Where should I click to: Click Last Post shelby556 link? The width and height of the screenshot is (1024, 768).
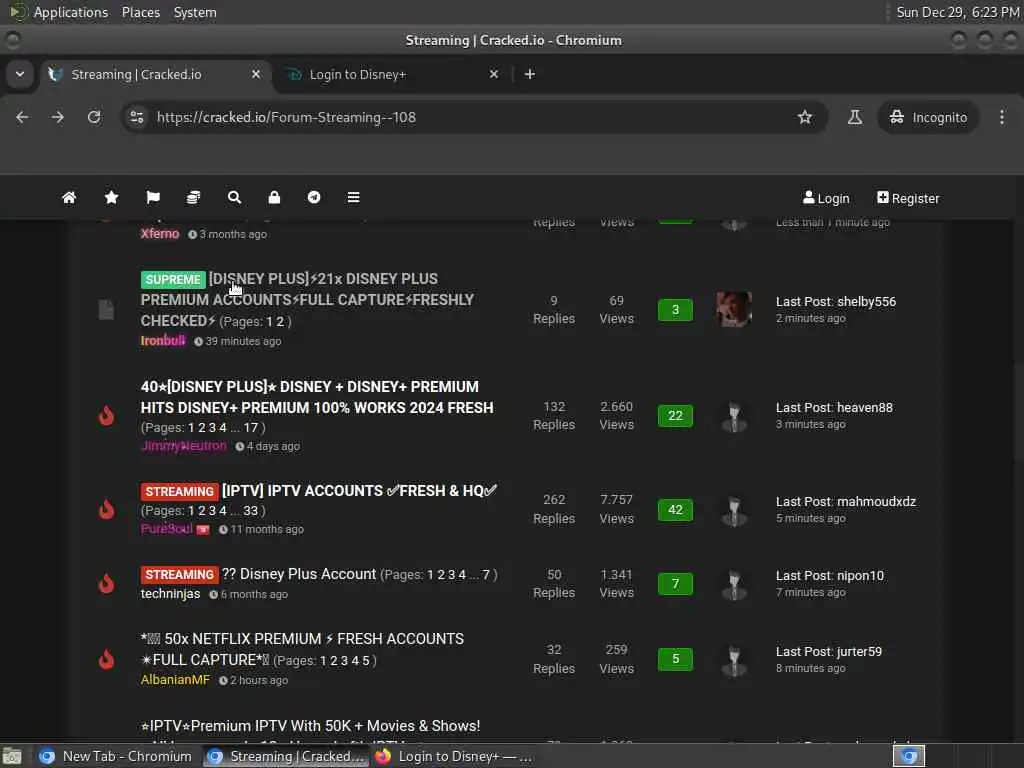click(835, 301)
